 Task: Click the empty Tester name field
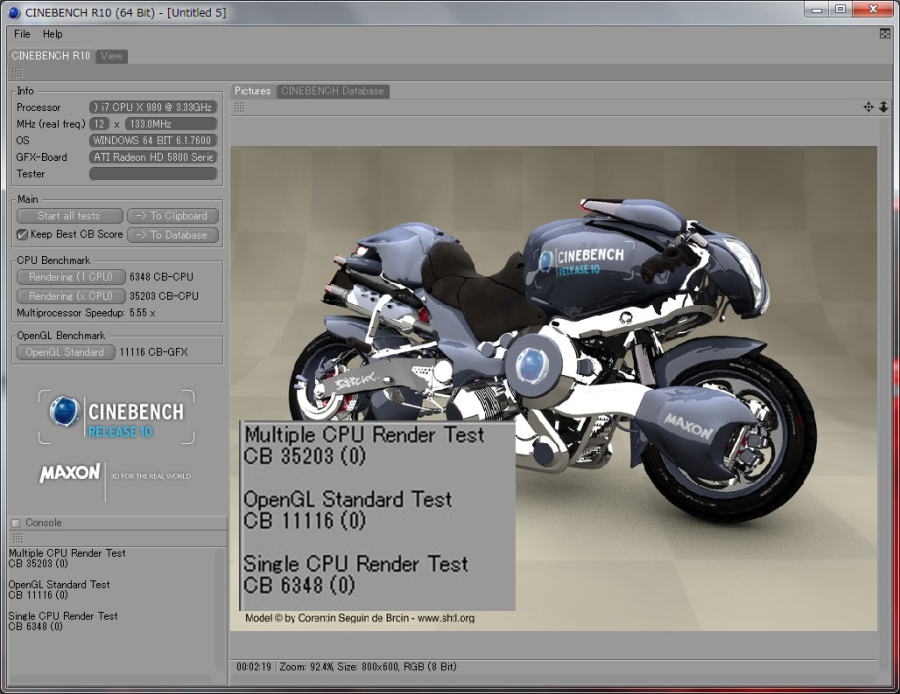(153, 174)
